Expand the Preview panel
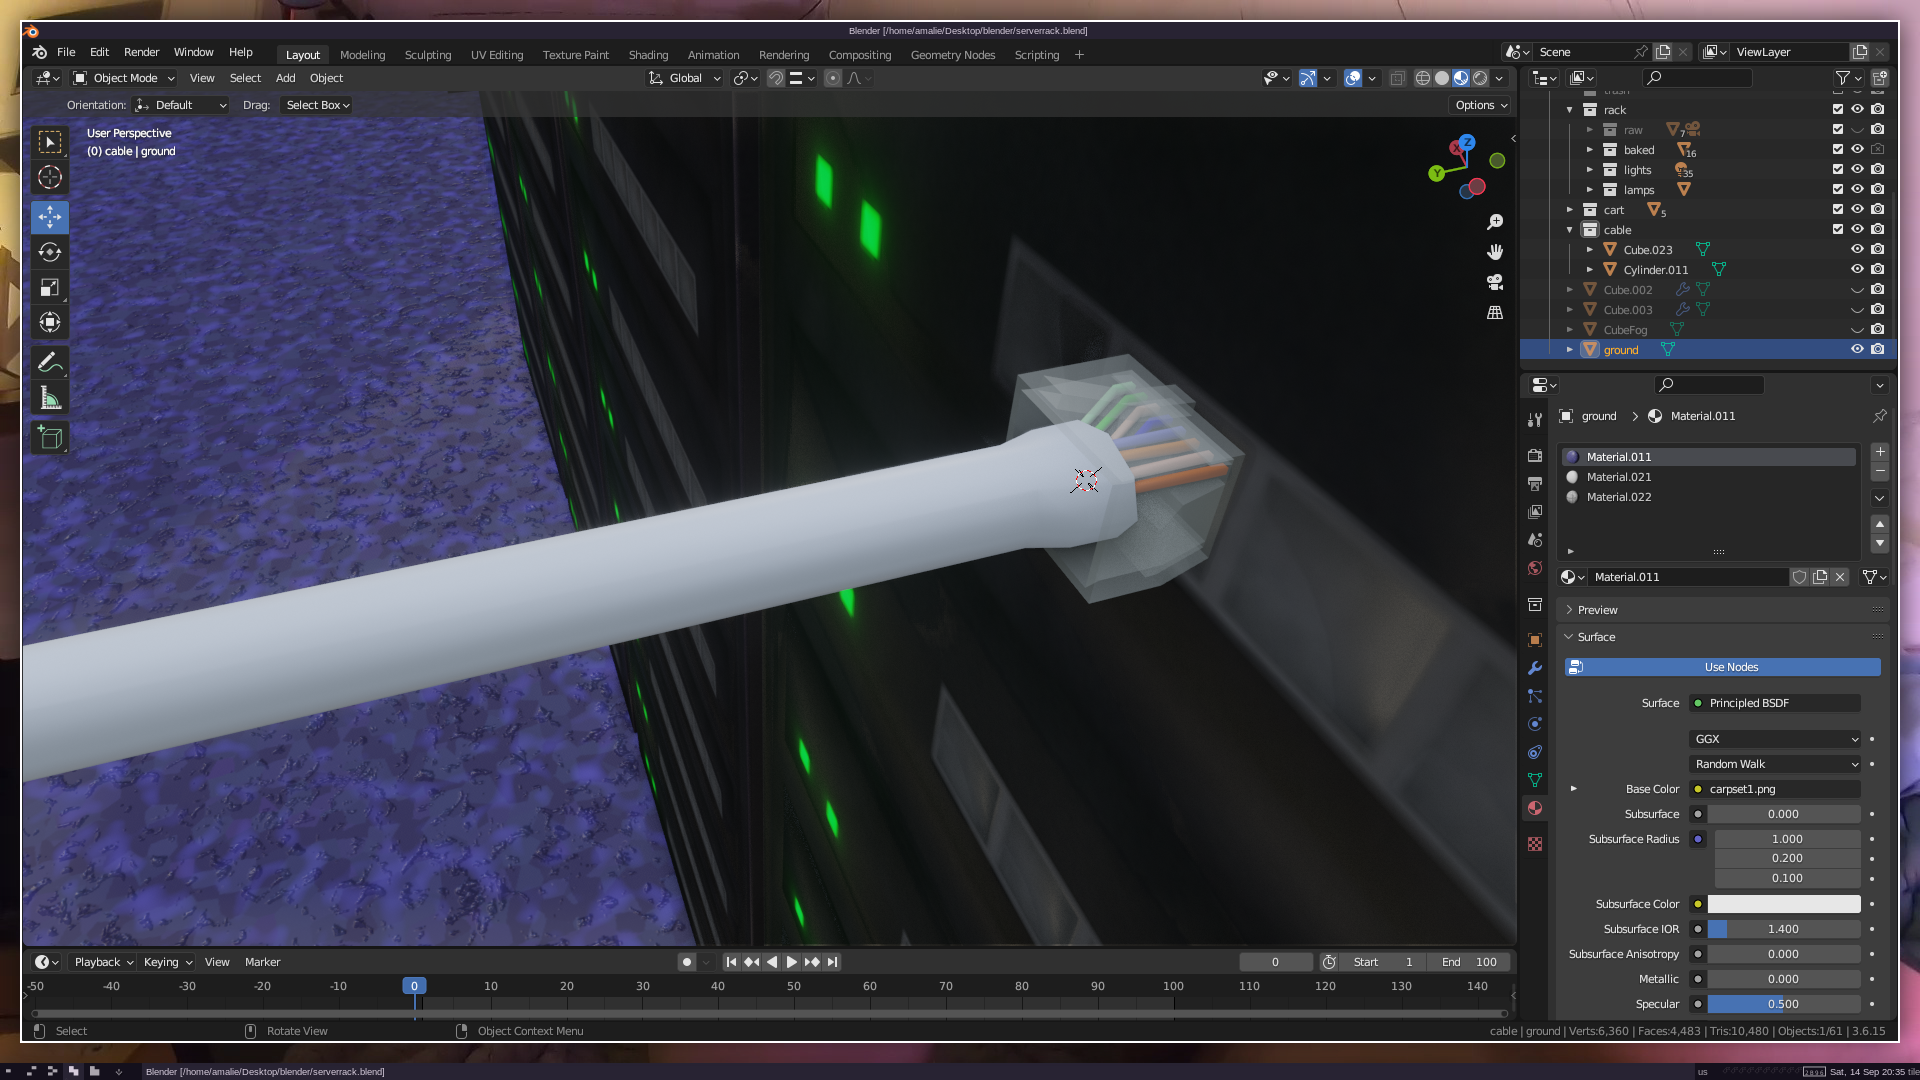Image resolution: width=1920 pixels, height=1080 pixels. click(x=1597, y=610)
